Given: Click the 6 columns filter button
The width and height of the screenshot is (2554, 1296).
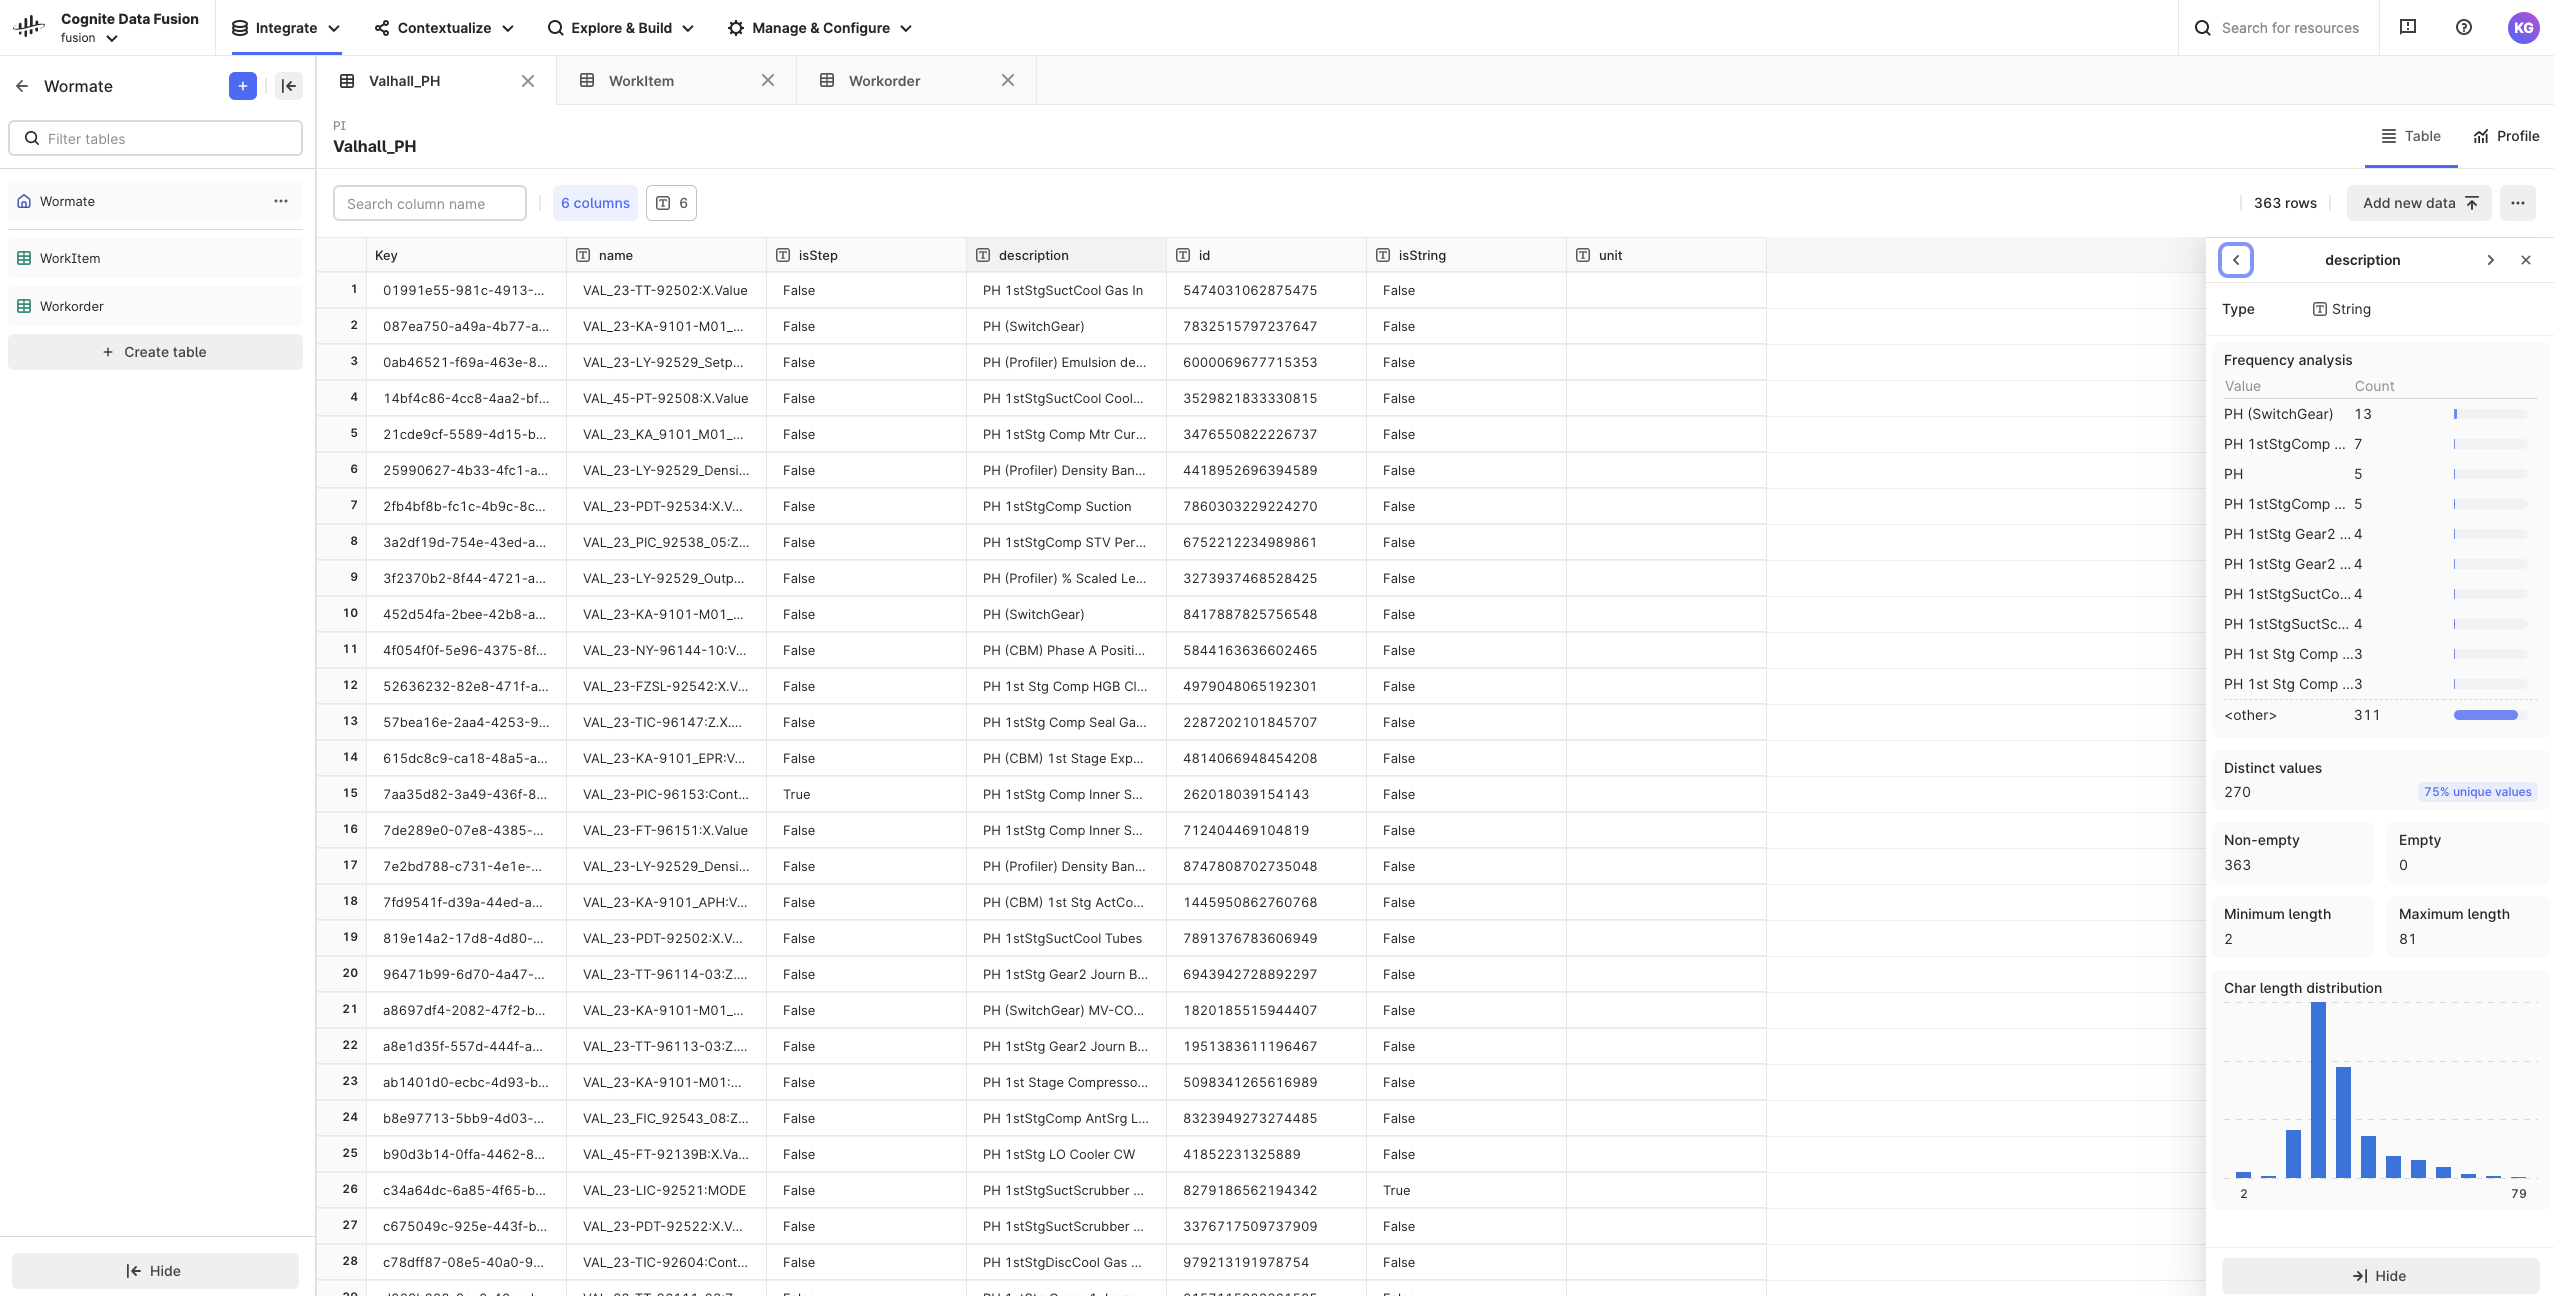Looking at the screenshot, I should tap(595, 203).
